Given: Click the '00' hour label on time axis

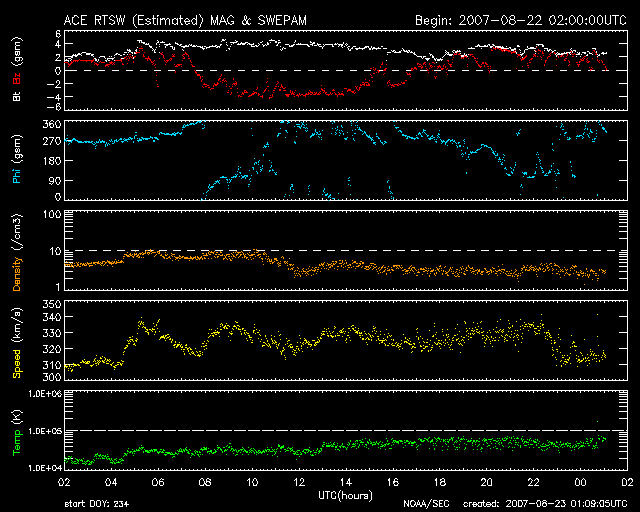Looking at the screenshot, I should [580, 483].
